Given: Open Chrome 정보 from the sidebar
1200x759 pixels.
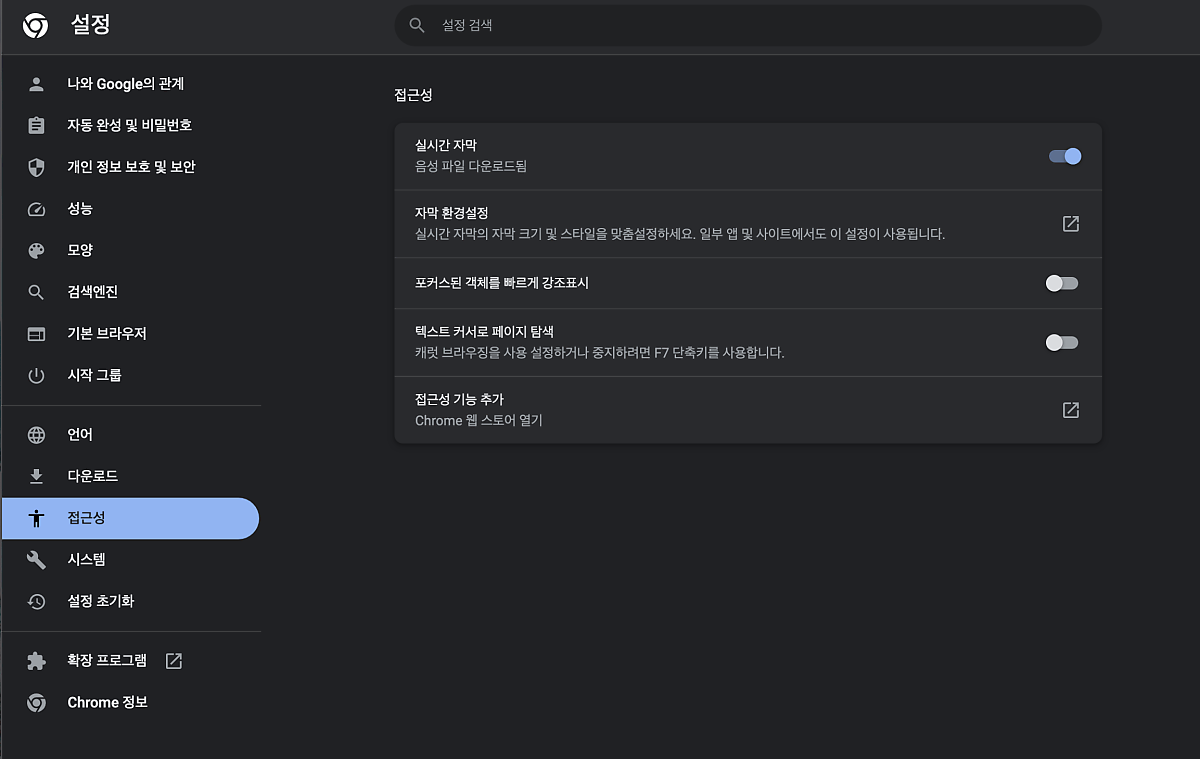Looking at the screenshot, I should (106, 702).
